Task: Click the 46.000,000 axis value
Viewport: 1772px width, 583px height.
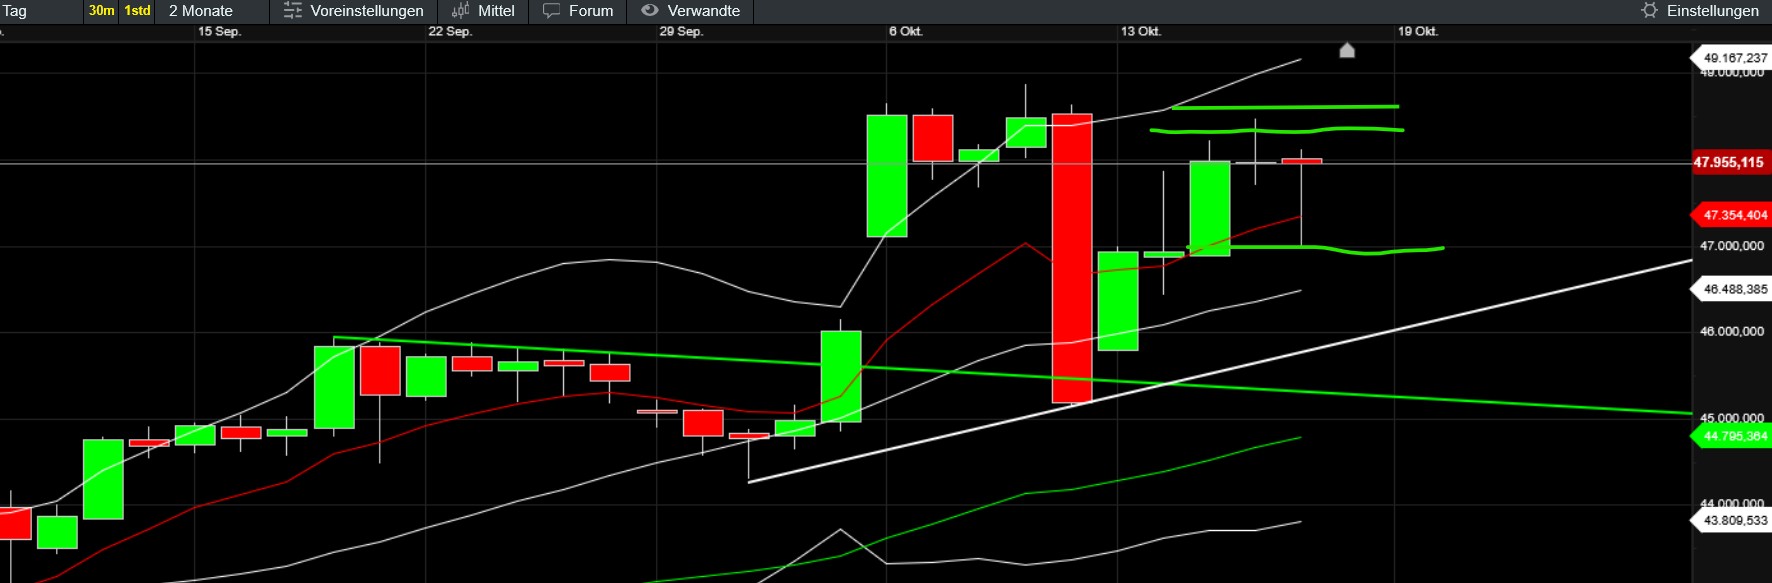Action: click(1732, 332)
